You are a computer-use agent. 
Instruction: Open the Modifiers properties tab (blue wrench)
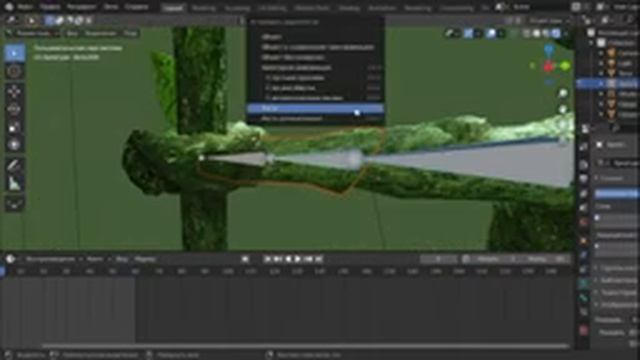[x=584, y=255]
